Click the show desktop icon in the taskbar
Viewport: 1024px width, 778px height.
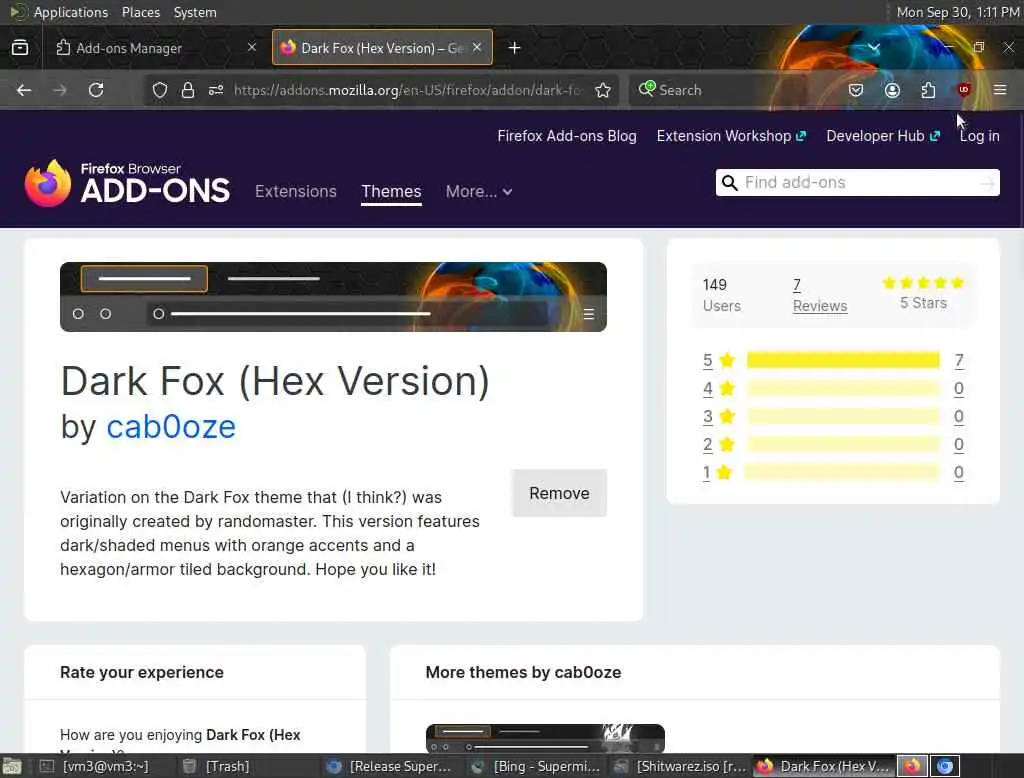12,766
